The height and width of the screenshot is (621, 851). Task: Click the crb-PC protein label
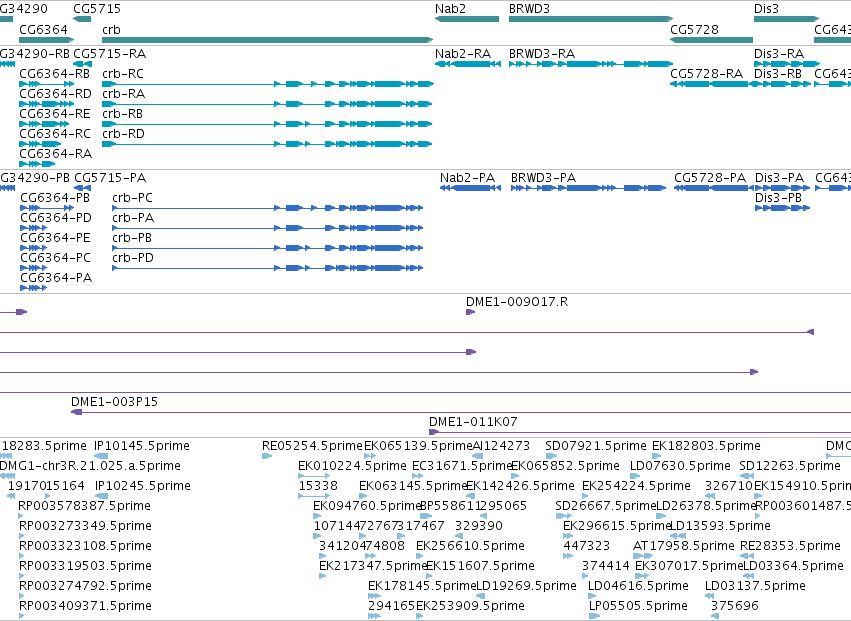coord(132,198)
